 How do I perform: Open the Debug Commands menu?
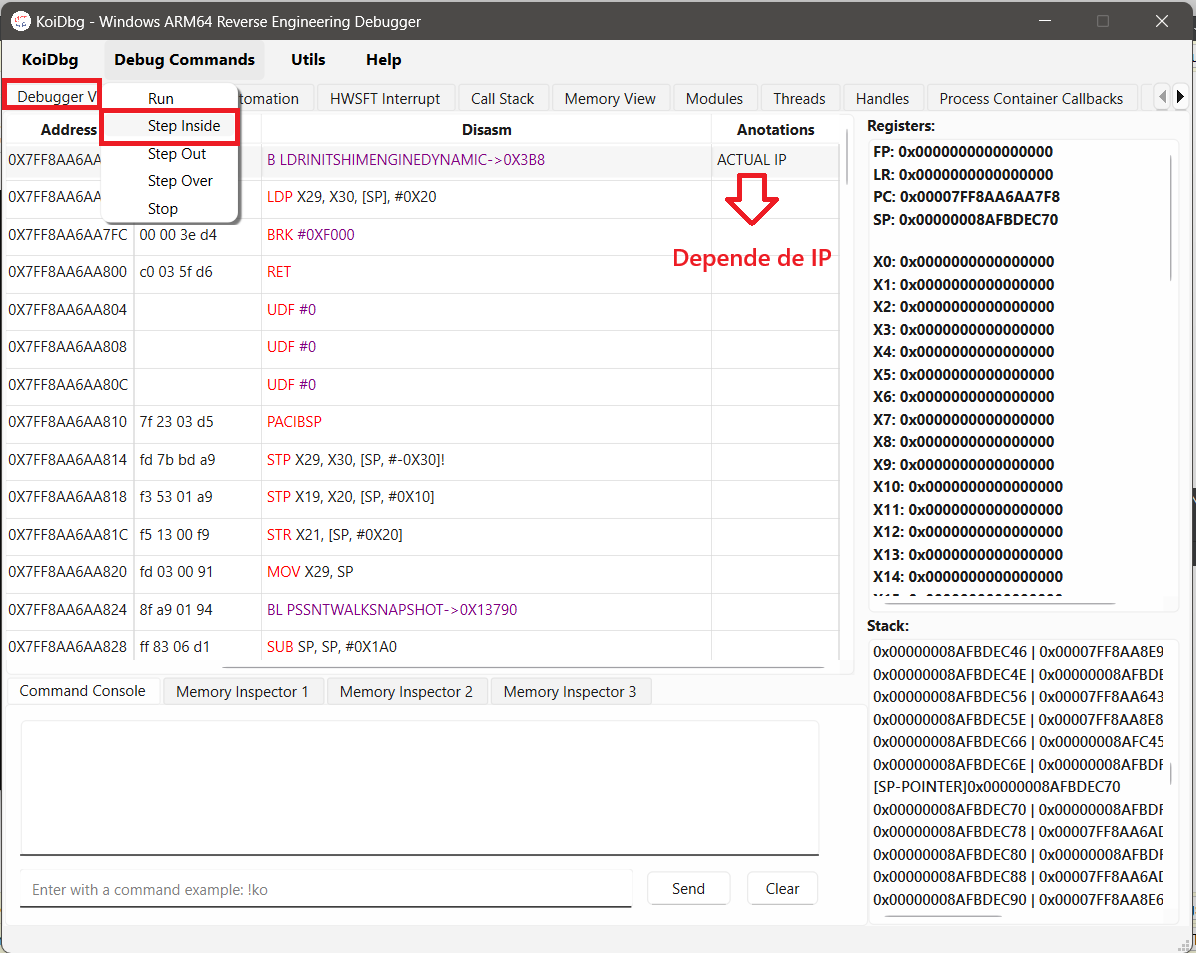[185, 60]
